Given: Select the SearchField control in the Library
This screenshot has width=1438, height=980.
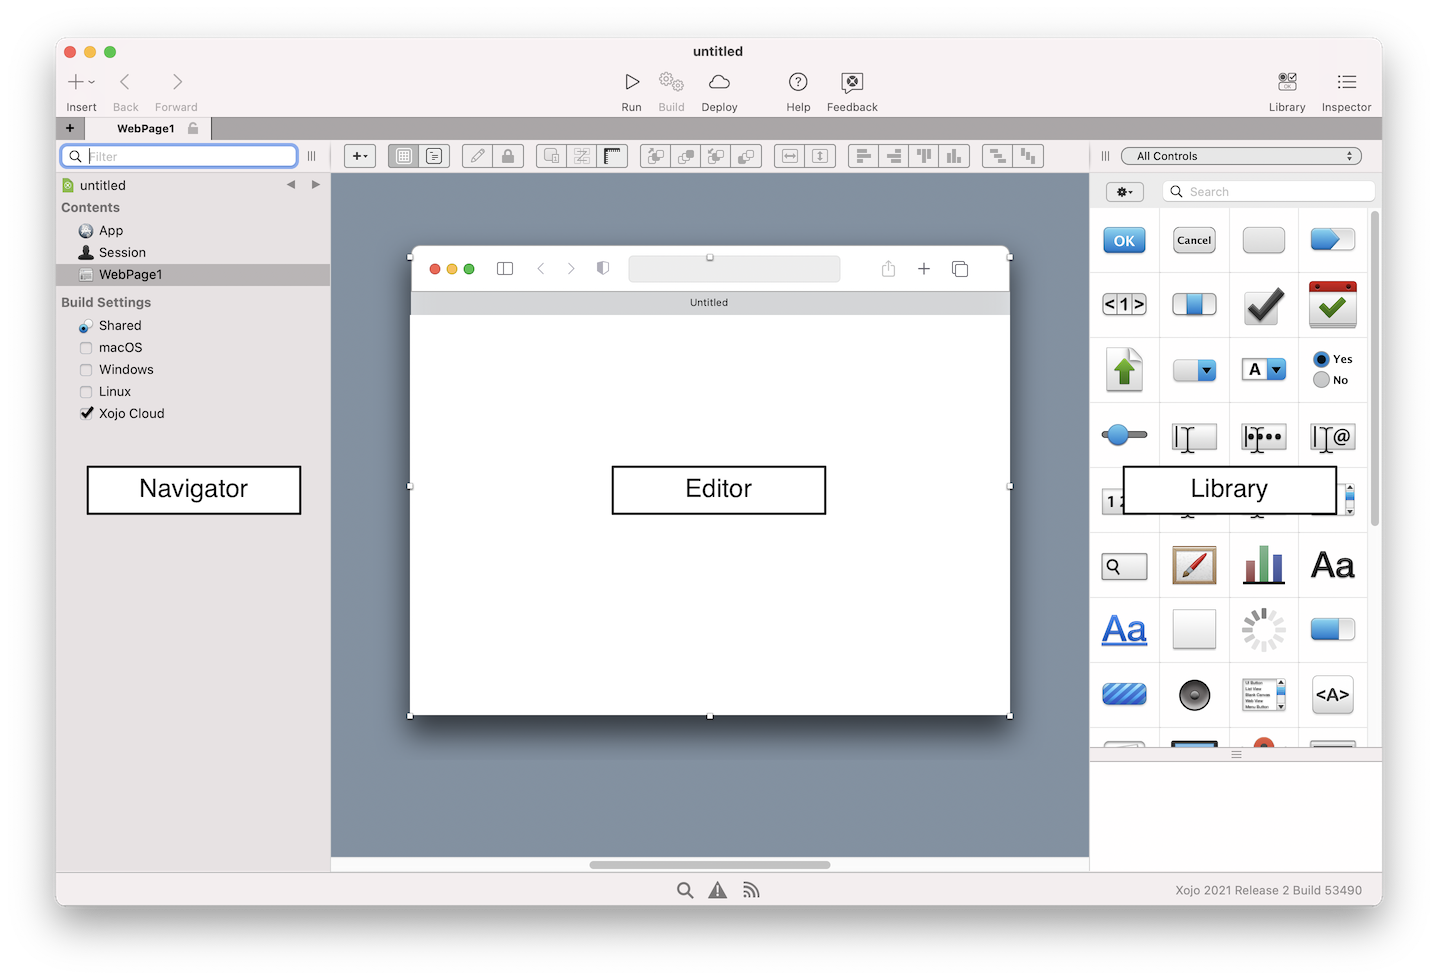Looking at the screenshot, I should pos(1124,565).
